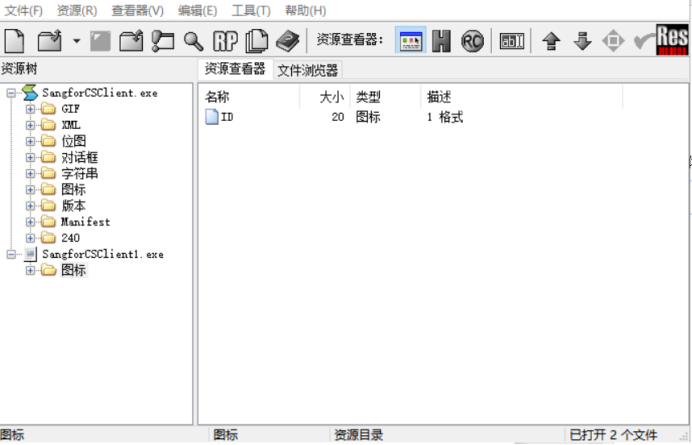Open the 资源(R) menu
This screenshot has width=692, height=445.
77,10
